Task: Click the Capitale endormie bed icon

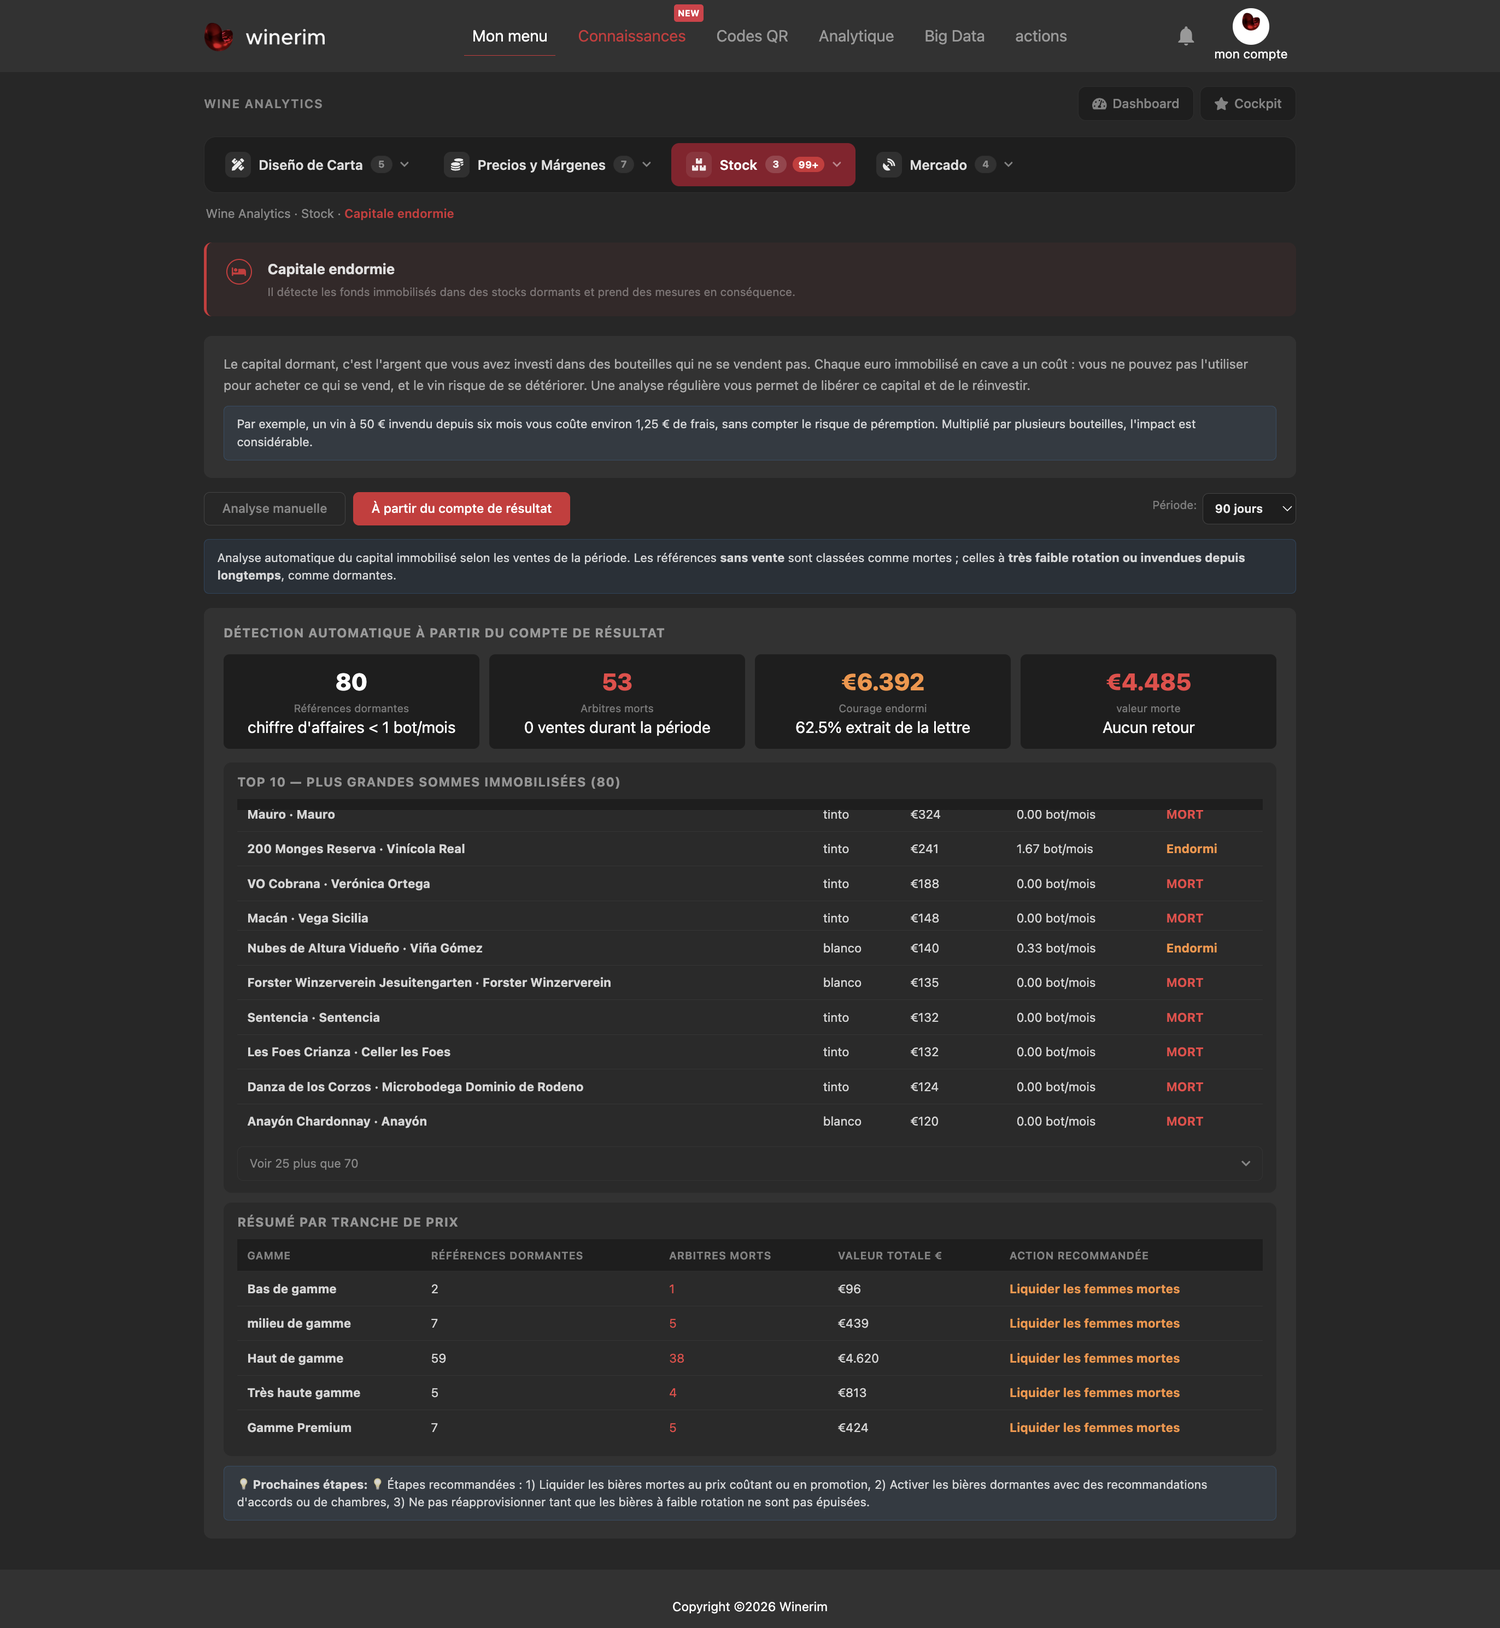Action: click(239, 271)
